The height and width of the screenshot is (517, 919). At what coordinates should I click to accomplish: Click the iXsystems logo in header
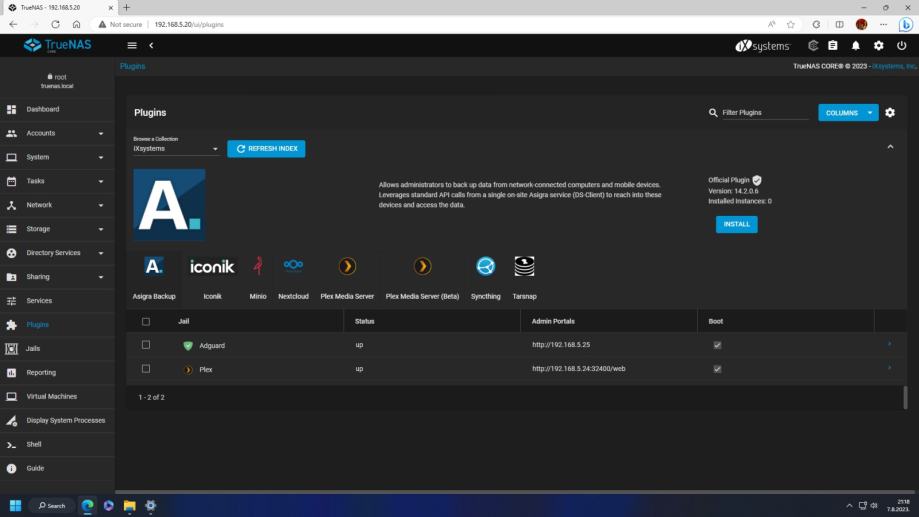[763, 46]
